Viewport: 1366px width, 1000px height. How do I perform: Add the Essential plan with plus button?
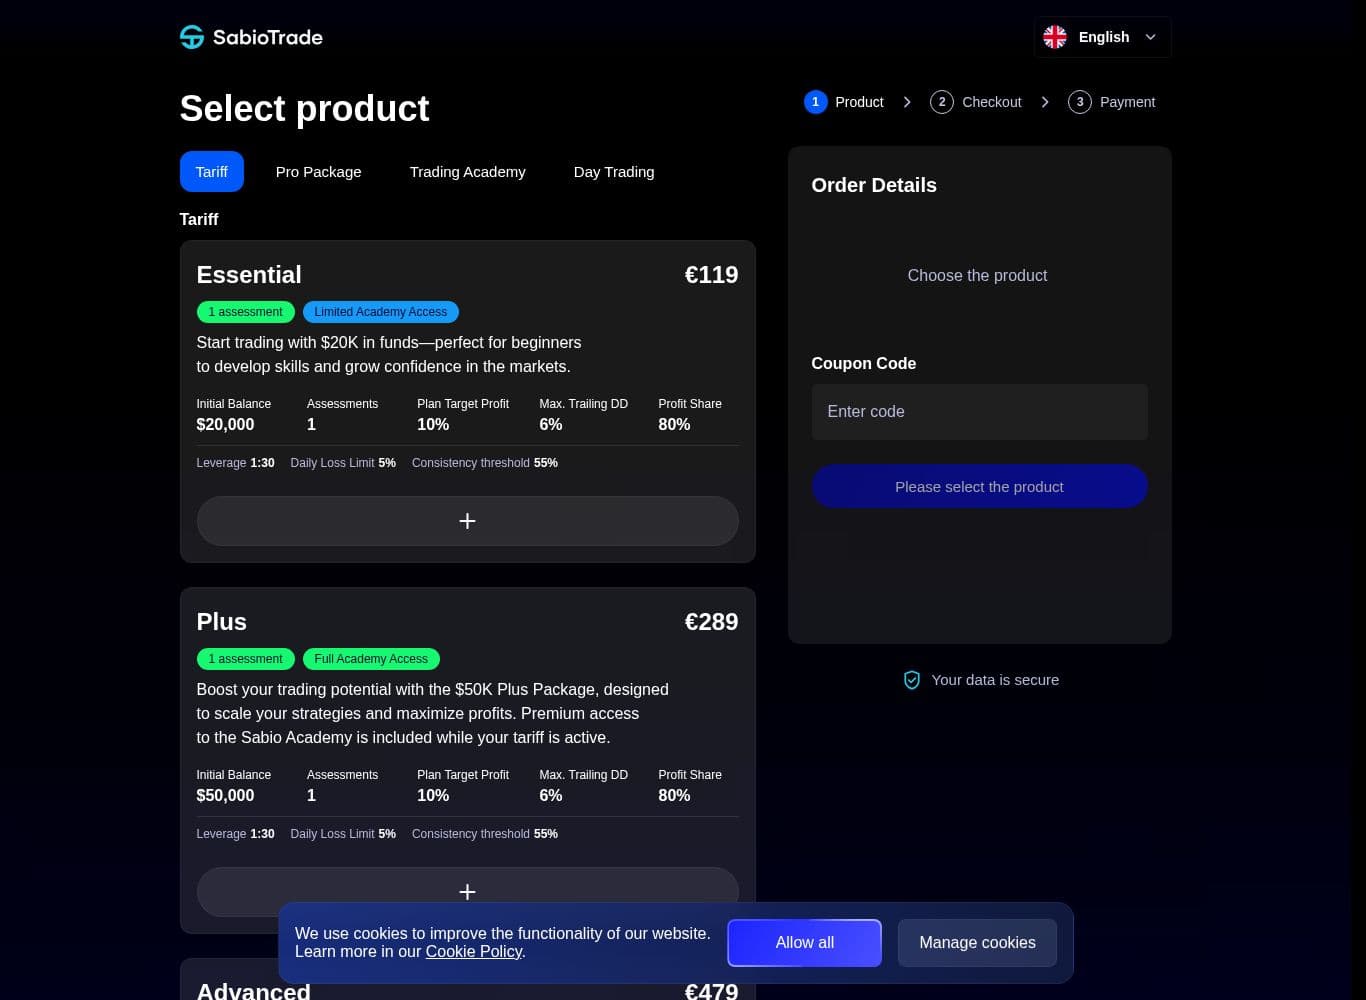[x=467, y=521]
